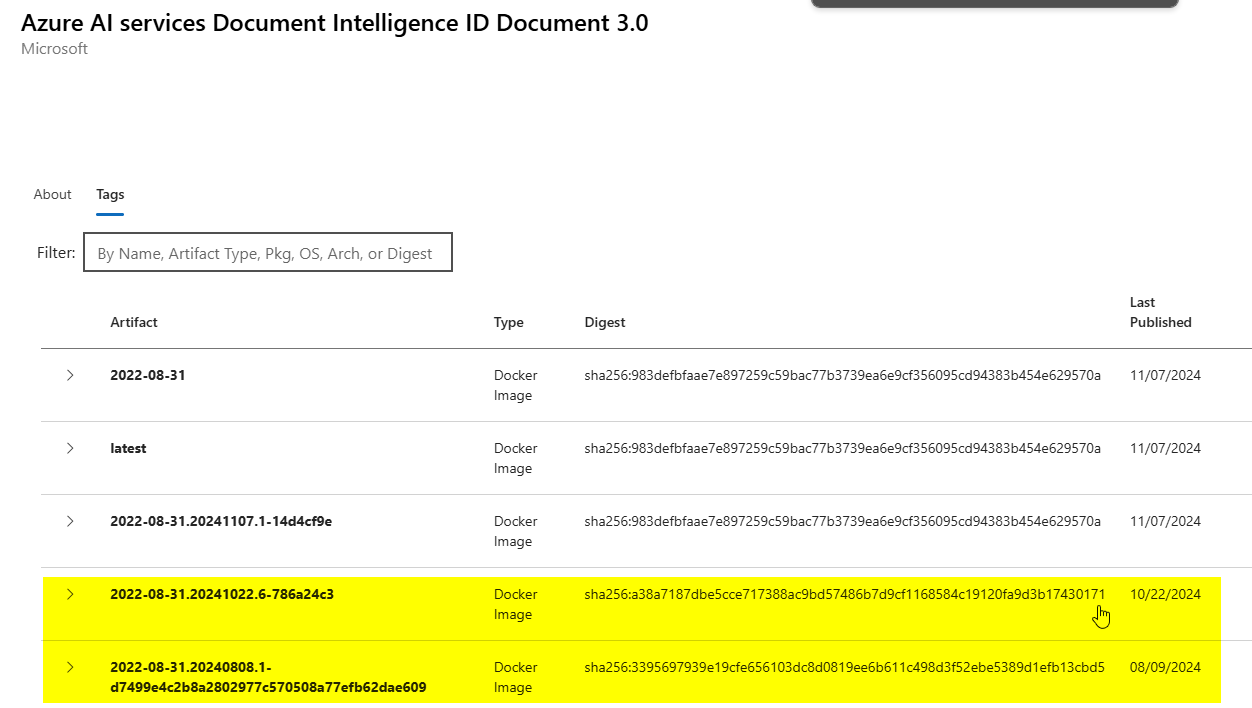Click the digest starting sha256:a38a7187dbe5cce7
The height and width of the screenshot is (708, 1252).
coord(845,594)
